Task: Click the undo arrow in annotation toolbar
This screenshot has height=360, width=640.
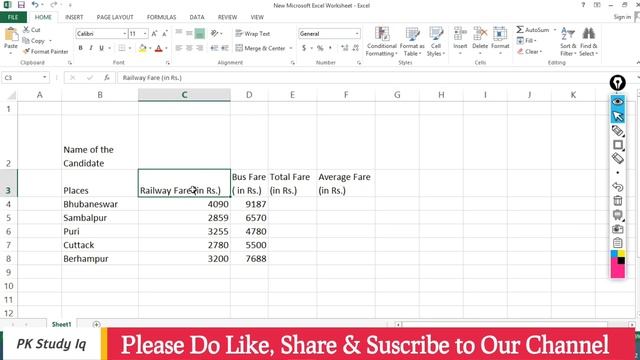Action: [618, 187]
